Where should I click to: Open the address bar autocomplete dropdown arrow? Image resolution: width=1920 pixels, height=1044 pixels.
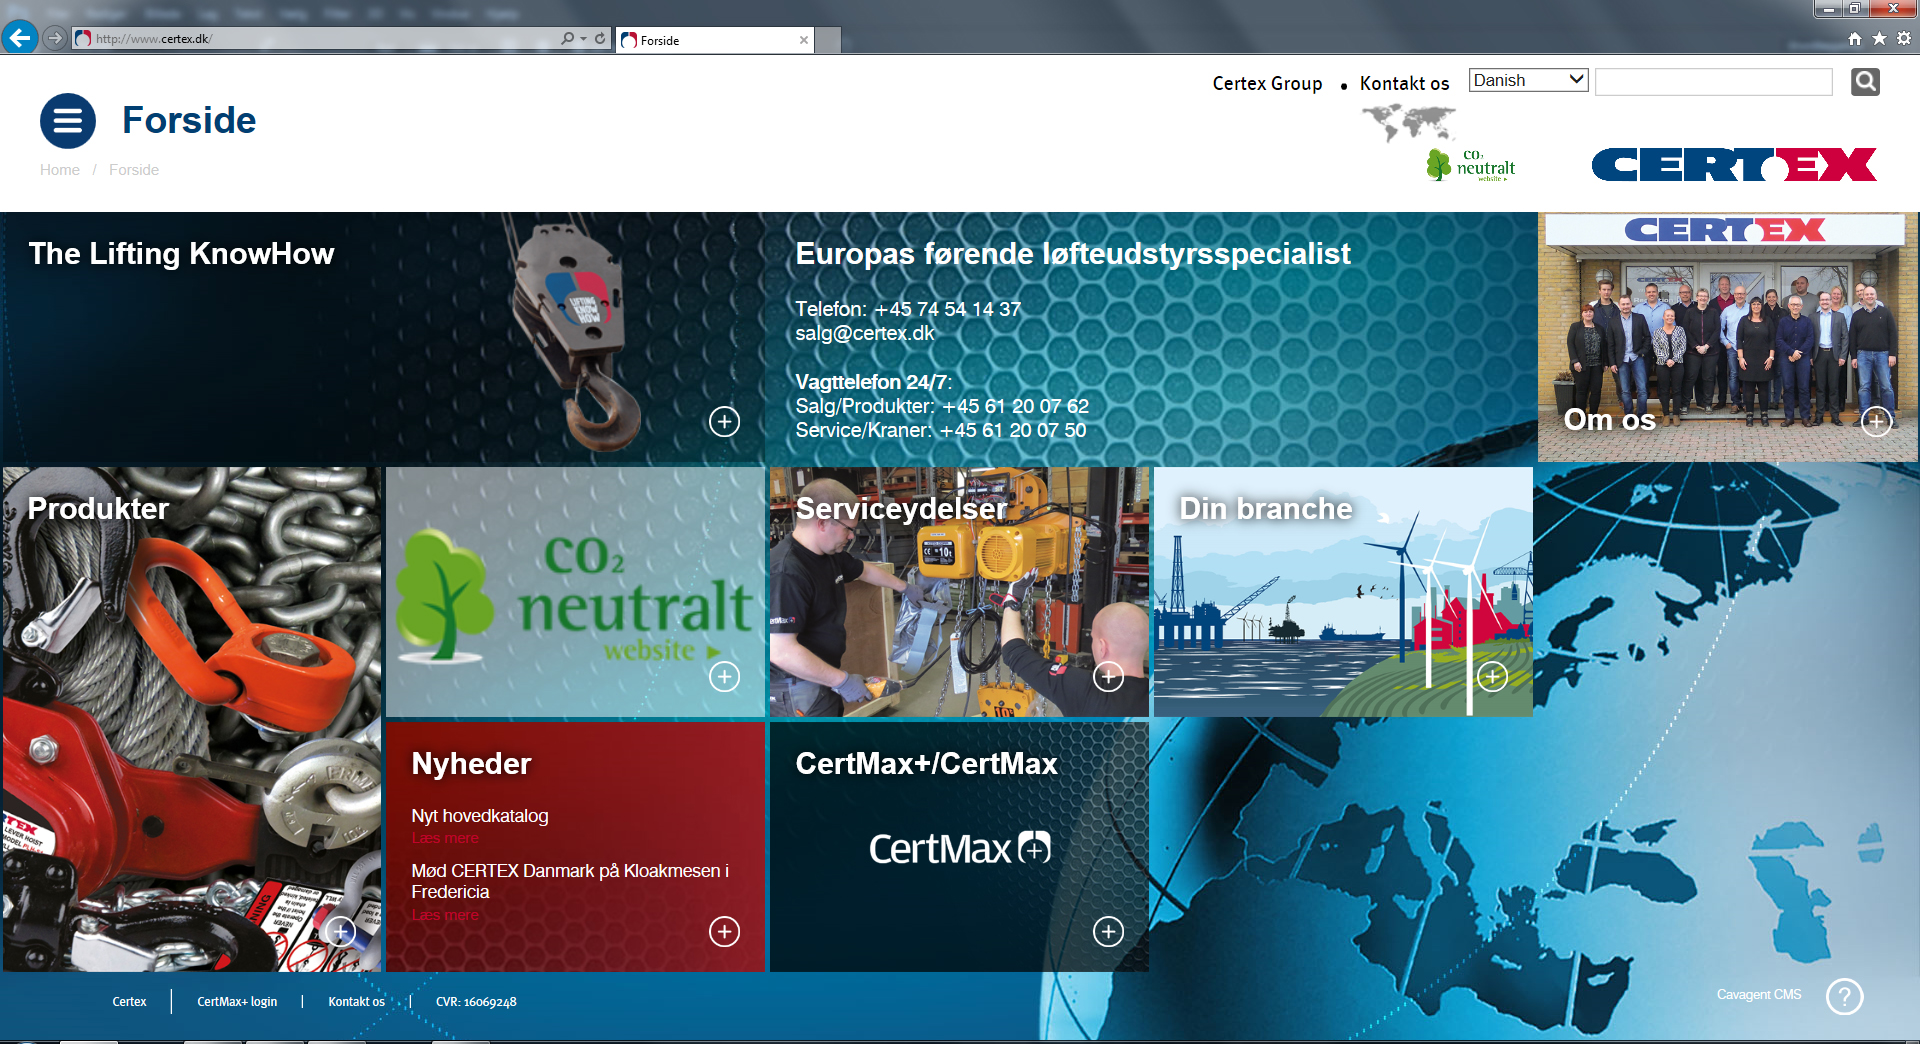(583, 38)
